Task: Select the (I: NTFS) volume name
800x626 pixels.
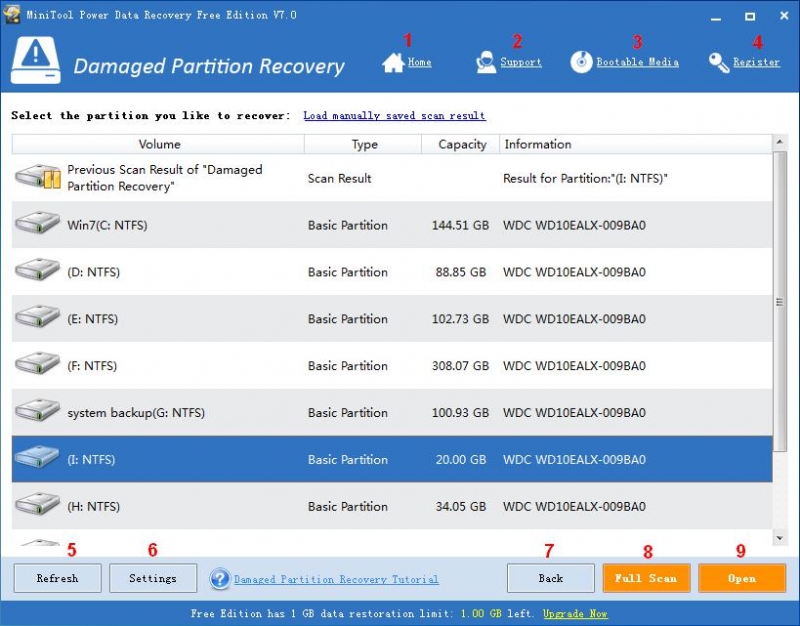Action: coord(91,460)
